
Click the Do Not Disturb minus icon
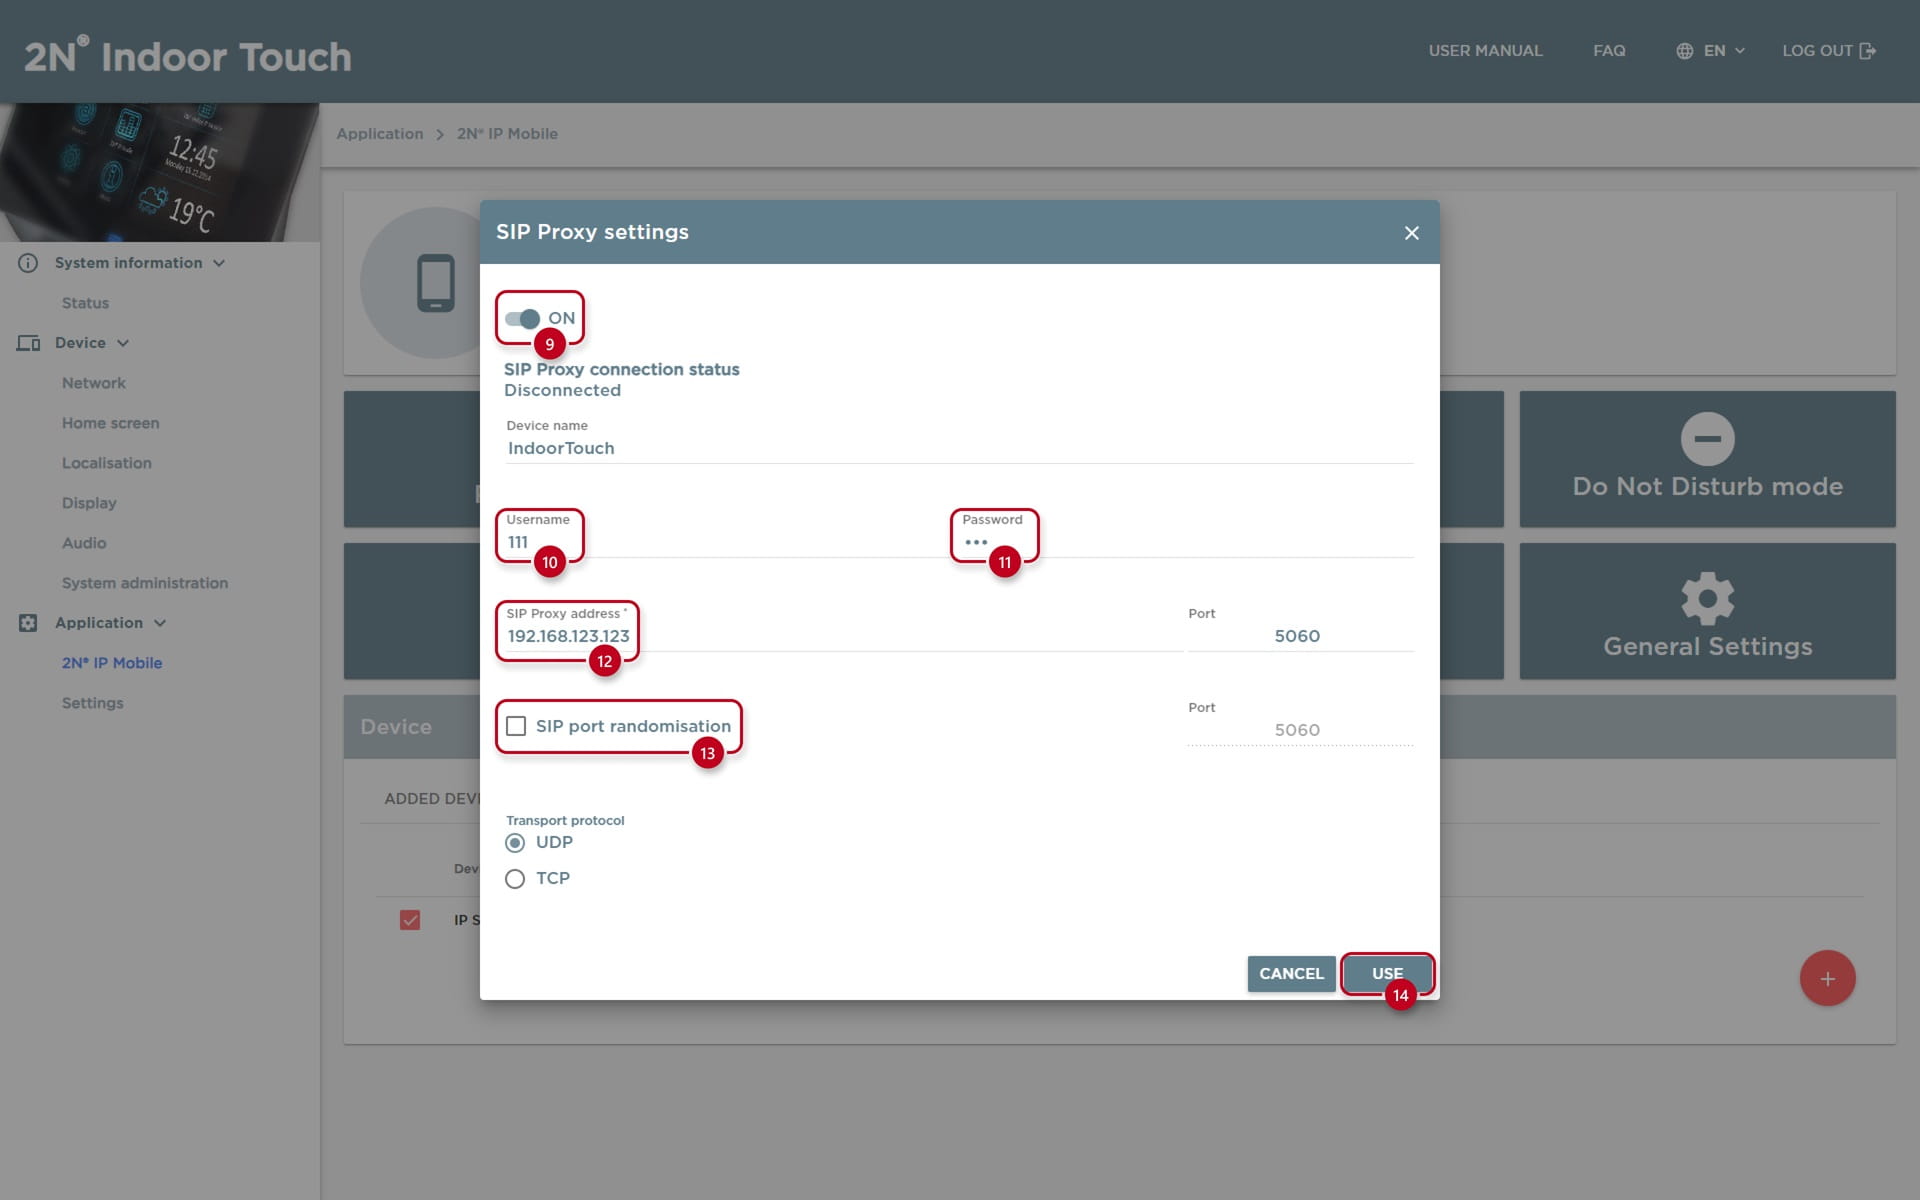(1707, 439)
